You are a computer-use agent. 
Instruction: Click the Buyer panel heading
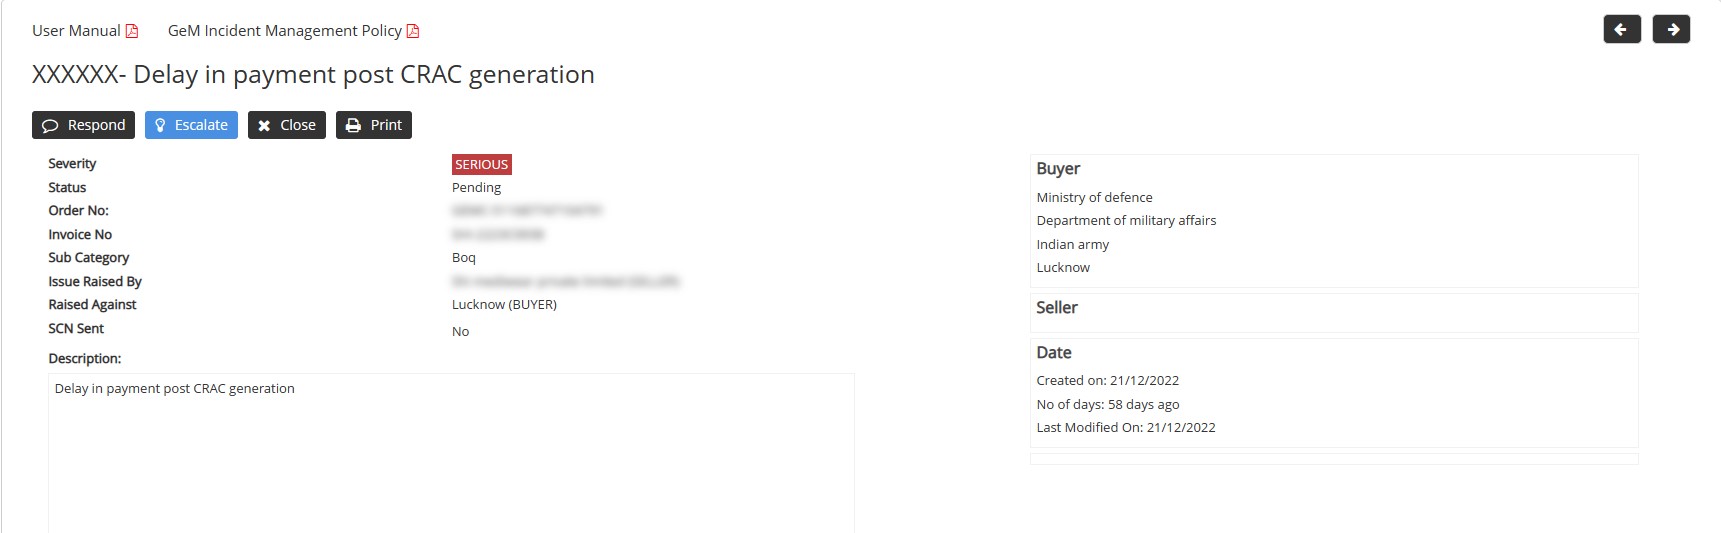pyautogui.click(x=1058, y=169)
